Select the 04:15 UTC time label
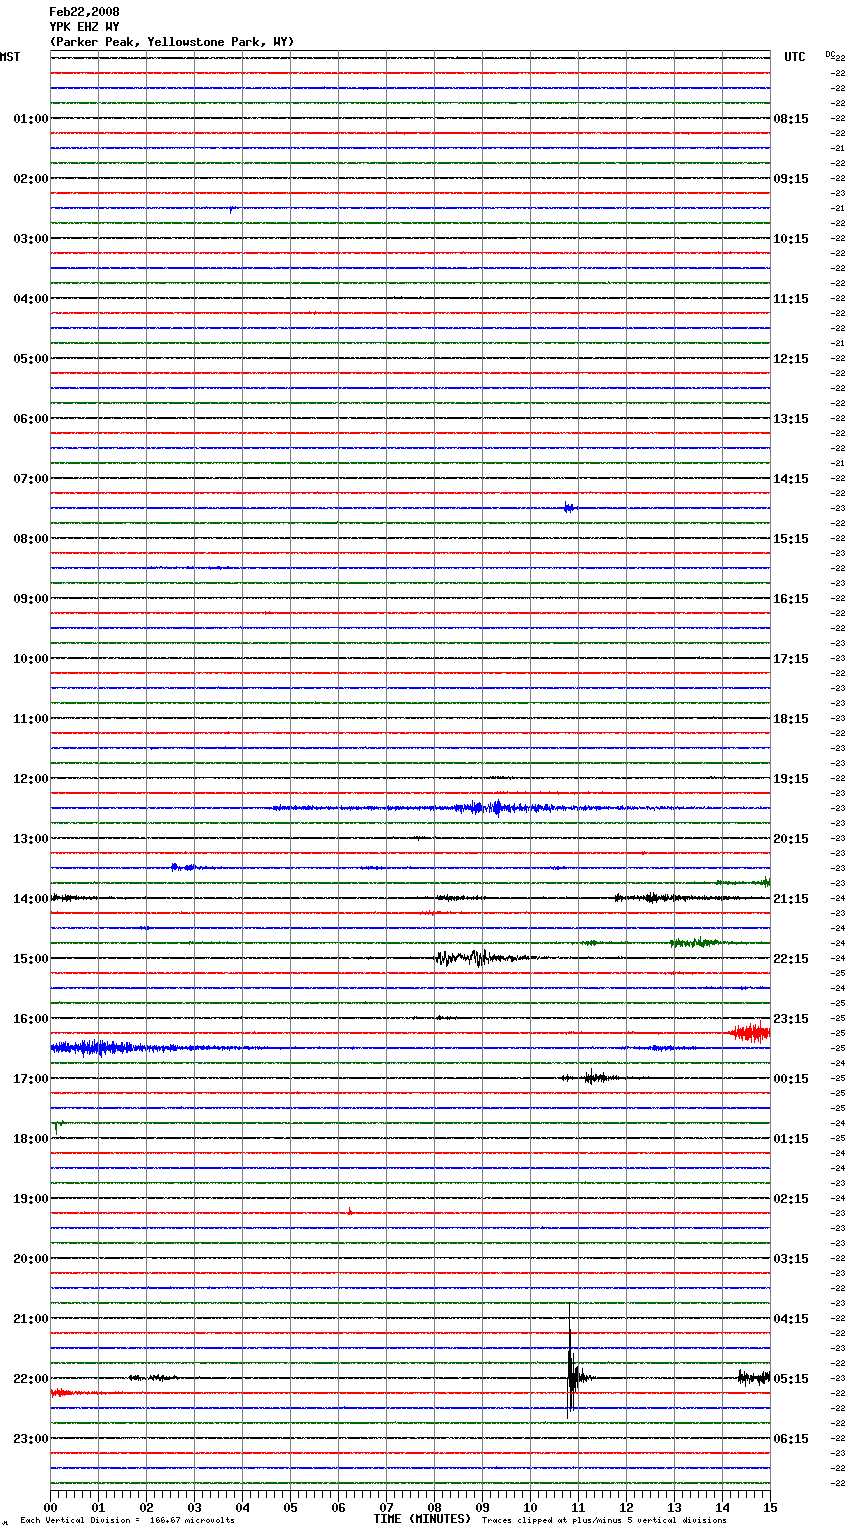This screenshot has width=850, height=1534. click(791, 1319)
